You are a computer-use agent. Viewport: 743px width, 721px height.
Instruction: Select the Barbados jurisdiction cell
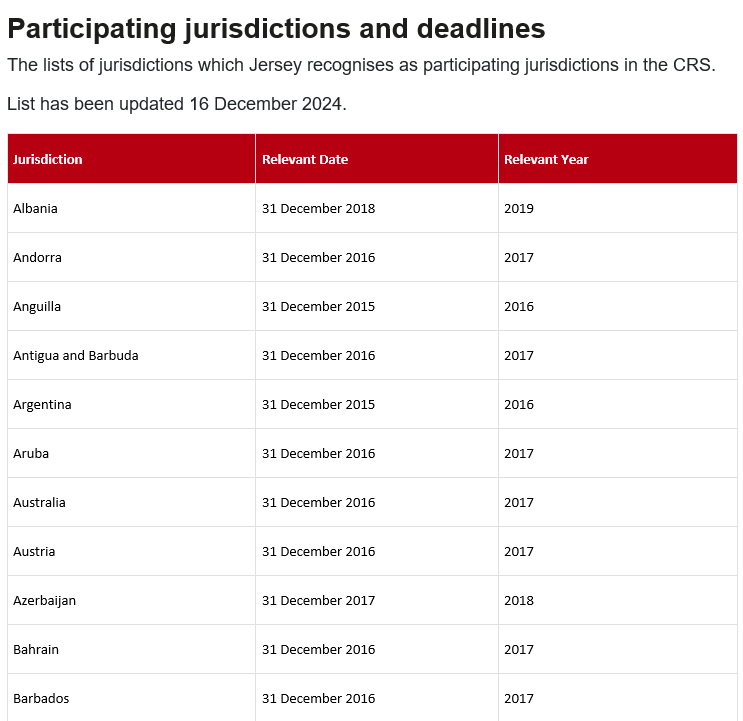coord(131,698)
